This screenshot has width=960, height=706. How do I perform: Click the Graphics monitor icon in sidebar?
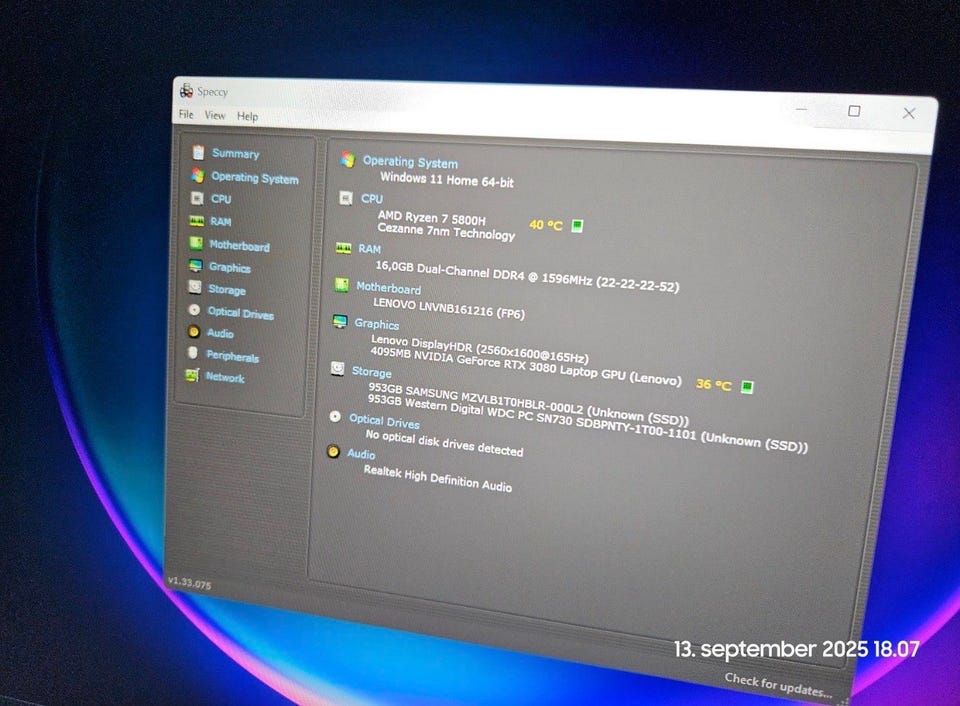[x=195, y=266]
